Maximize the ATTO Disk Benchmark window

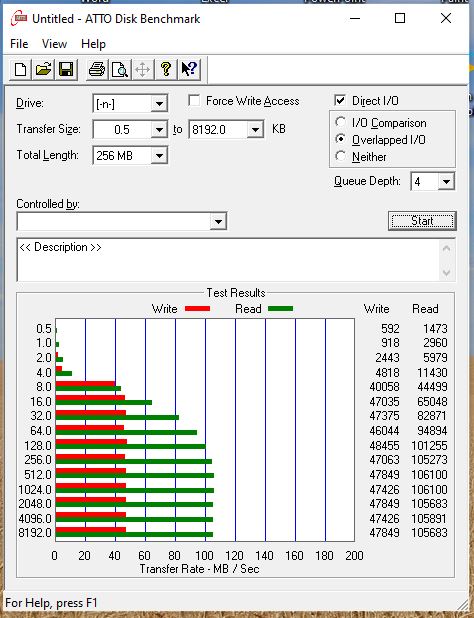click(400, 18)
